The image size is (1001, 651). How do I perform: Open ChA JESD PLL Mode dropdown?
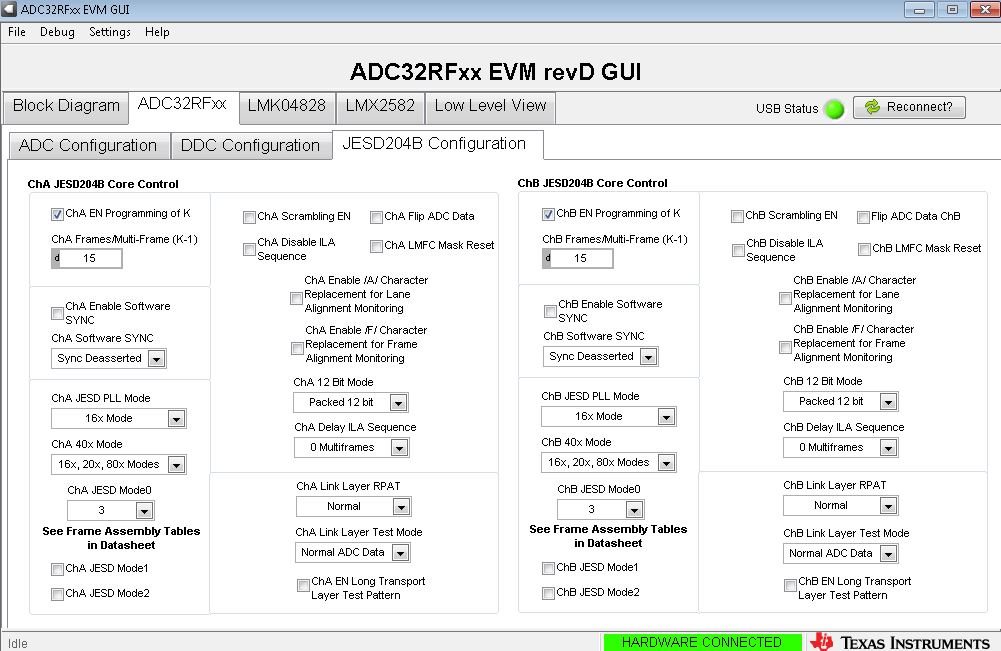tap(119, 419)
